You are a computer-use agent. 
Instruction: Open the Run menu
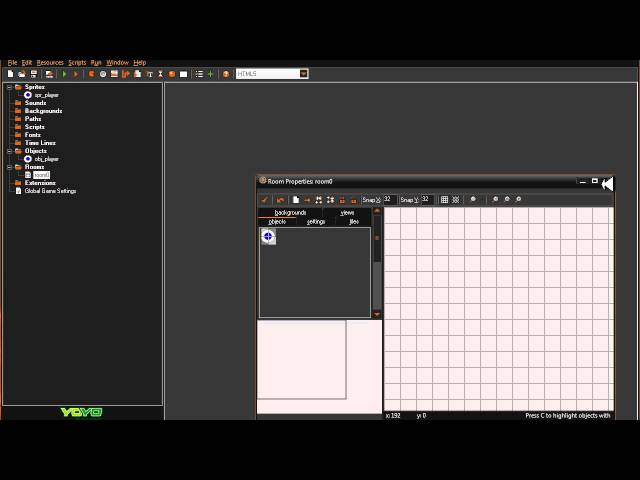coord(96,62)
